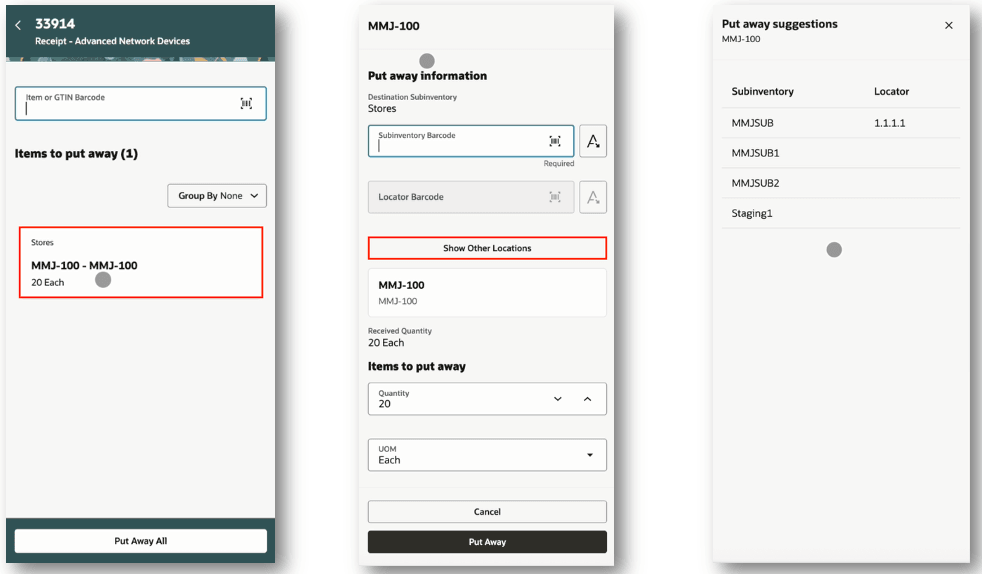This screenshot has height=574, width=982.
Task: Focus the Subinventory Barcode field
Action: click(x=471, y=141)
